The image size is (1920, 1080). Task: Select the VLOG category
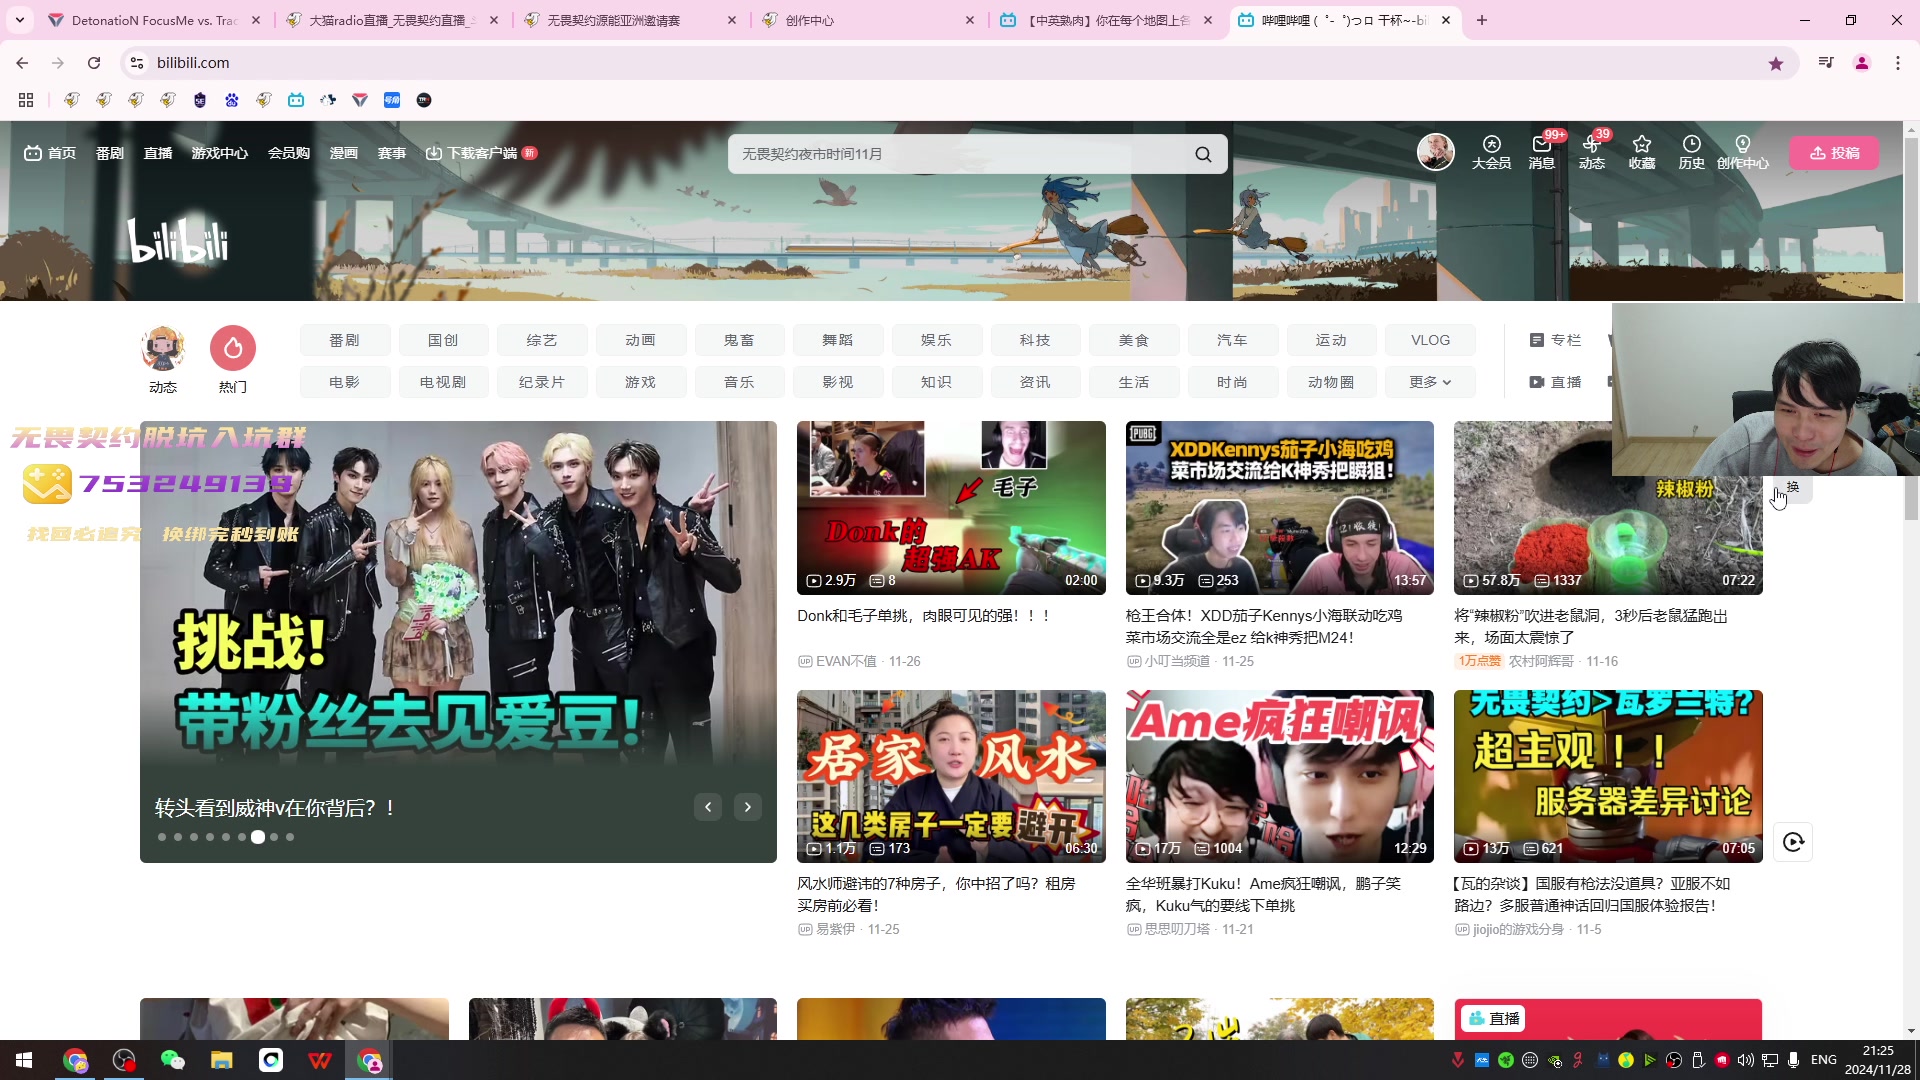[1430, 340]
